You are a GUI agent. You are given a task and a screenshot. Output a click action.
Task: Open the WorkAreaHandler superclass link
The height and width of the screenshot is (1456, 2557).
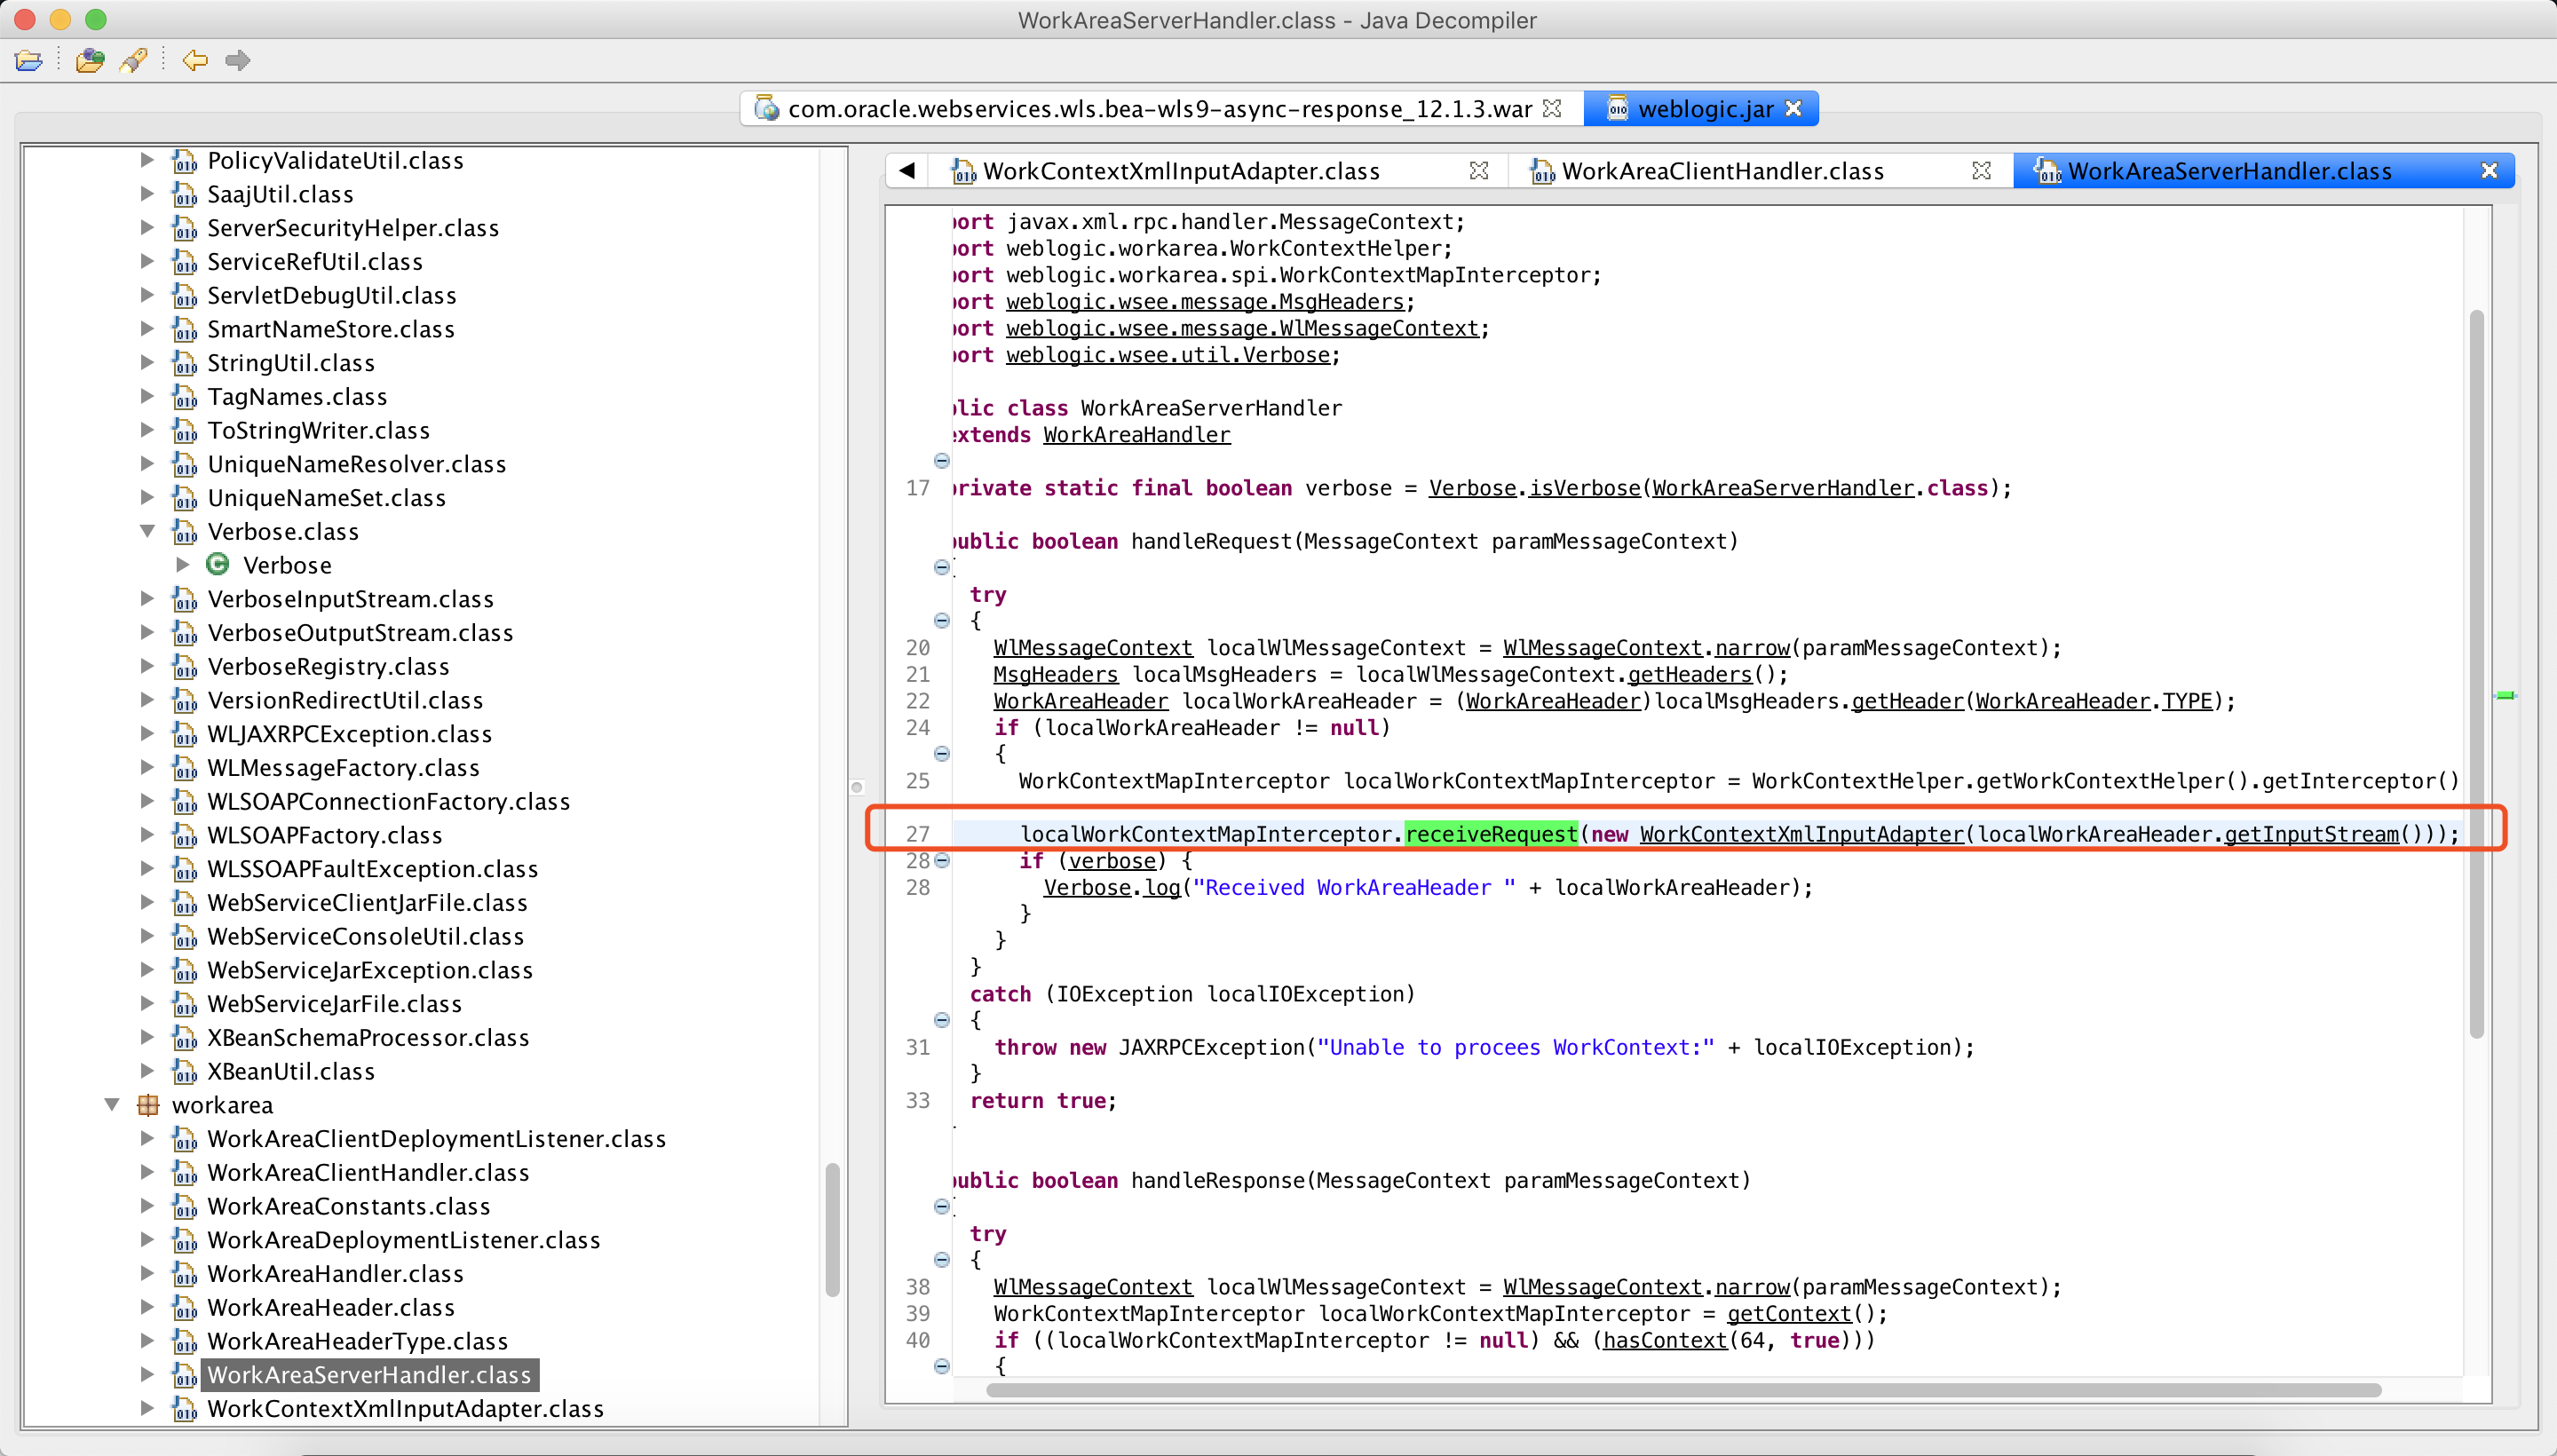coord(1136,435)
